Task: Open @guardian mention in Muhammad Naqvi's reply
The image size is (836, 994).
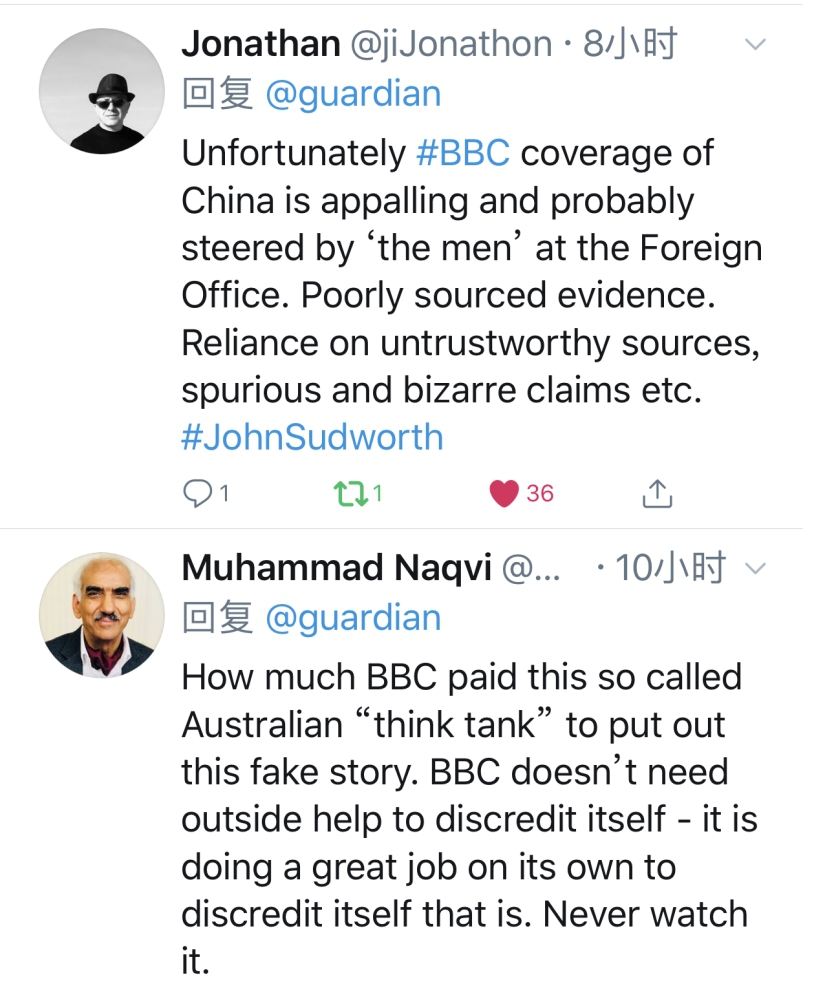Action: click(353, 618)
